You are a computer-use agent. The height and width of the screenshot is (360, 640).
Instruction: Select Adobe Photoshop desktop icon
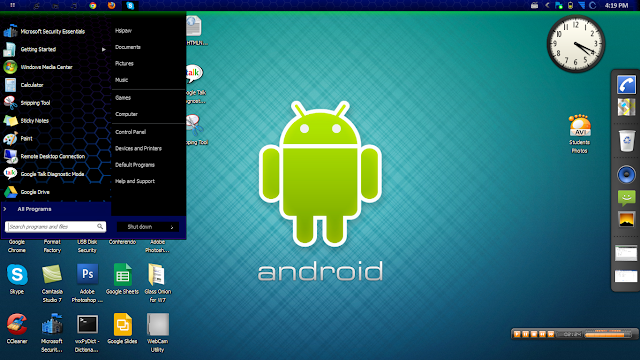pos(87,283)
